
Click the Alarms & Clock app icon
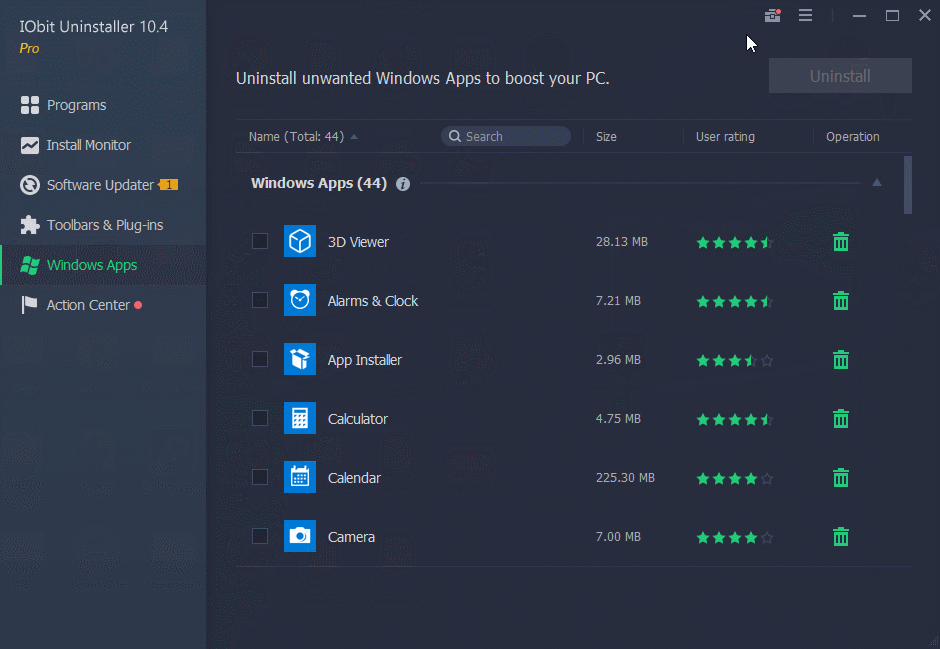(300, 300)
